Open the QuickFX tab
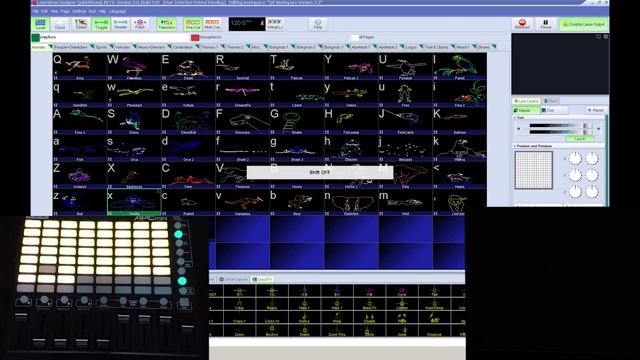Viewport: 640px width, 360px height. click(262, 279)
